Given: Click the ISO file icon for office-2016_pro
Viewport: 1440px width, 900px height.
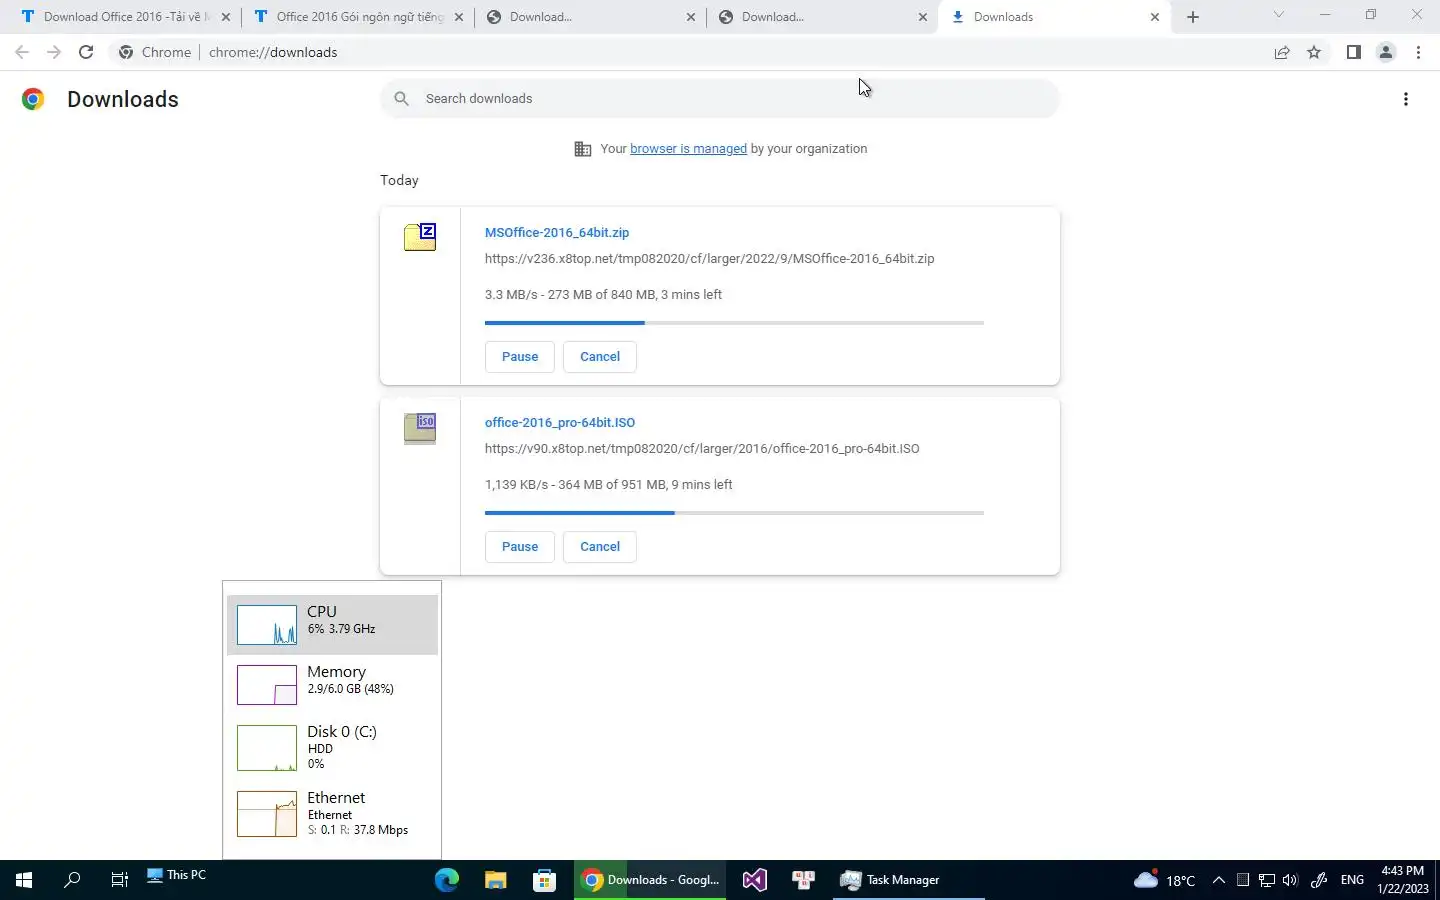Looking at the screenshot, I should click(420, 428).
